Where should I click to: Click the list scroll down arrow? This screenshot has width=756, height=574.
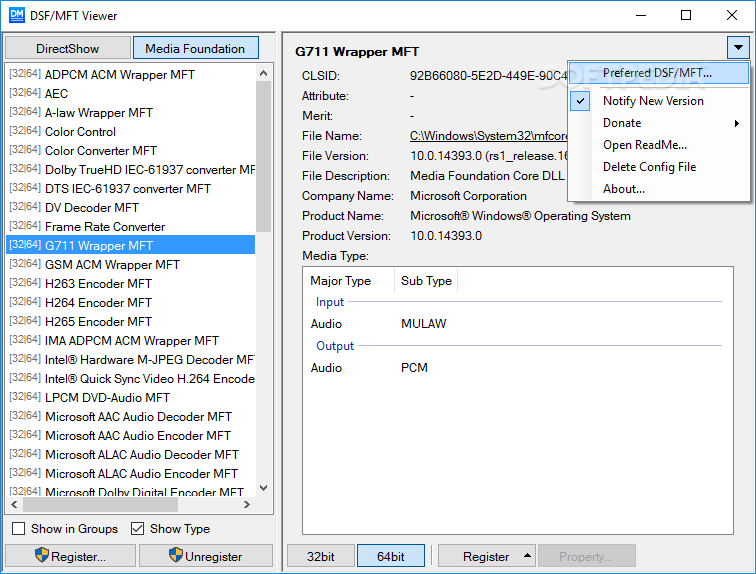click(x=263, y=488)
